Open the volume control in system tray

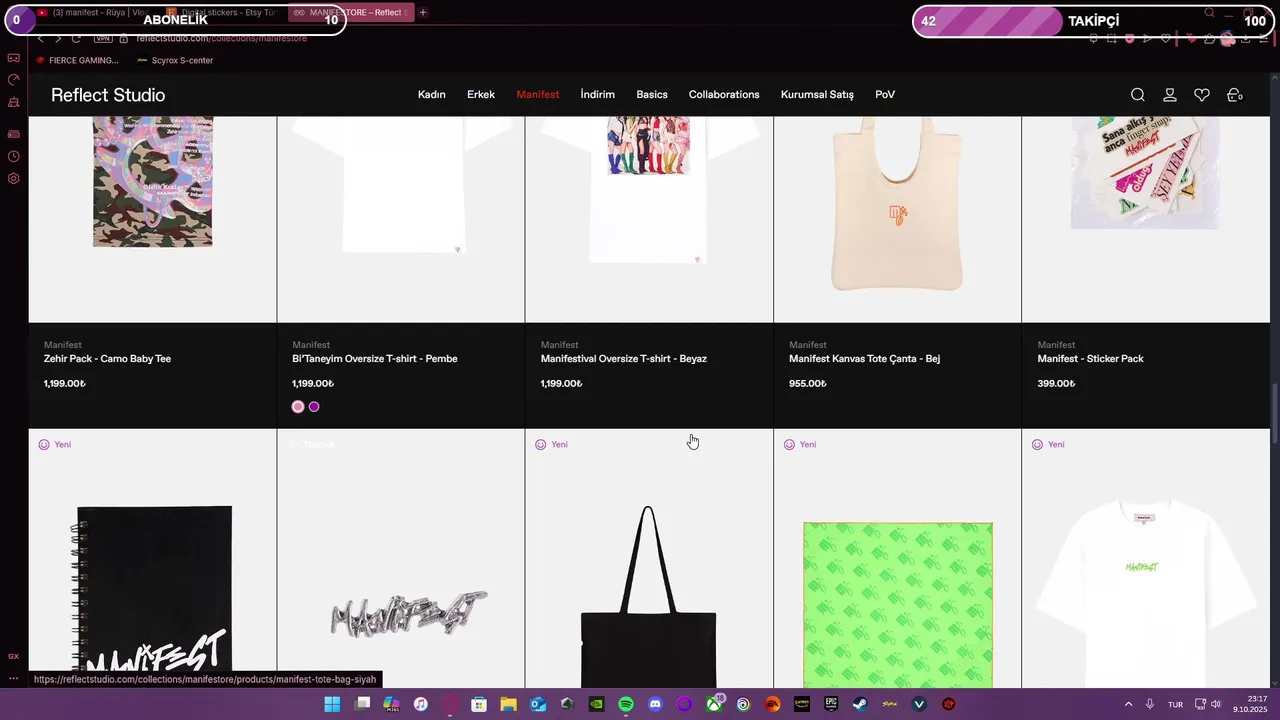(1216, 704)
